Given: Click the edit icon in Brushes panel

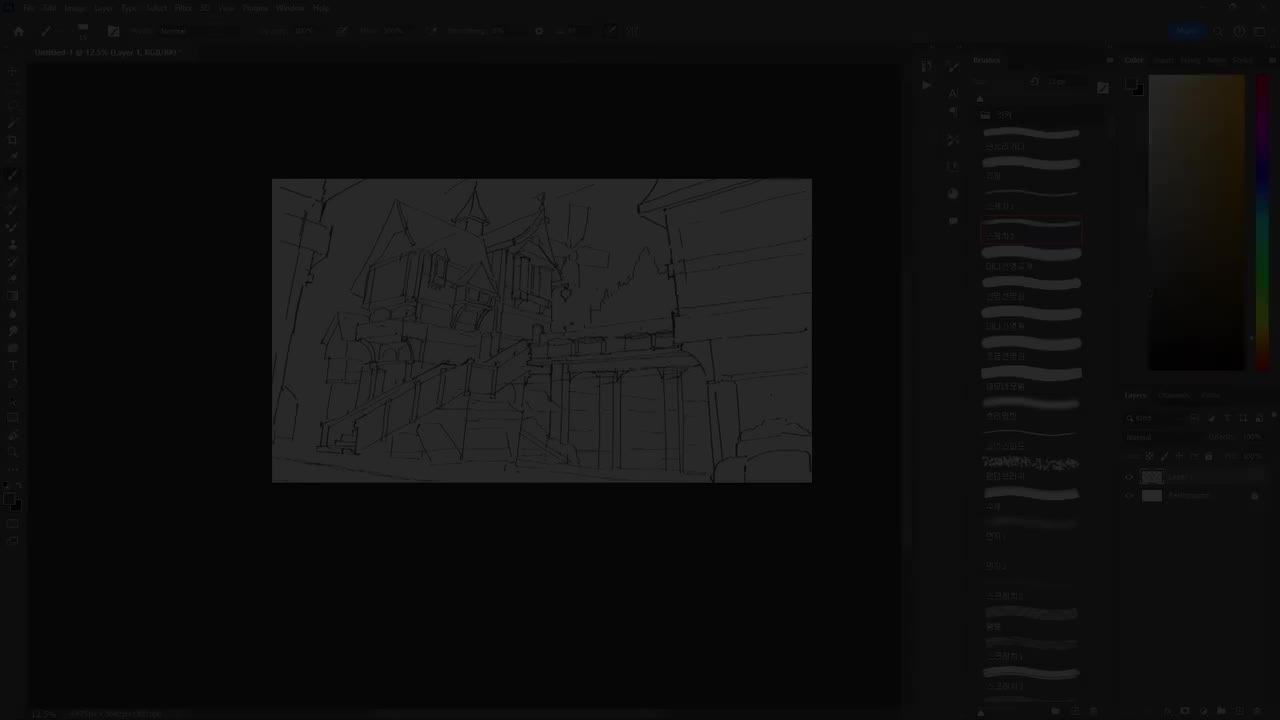Looking at the screenshot, I should tap(1102, 87).
